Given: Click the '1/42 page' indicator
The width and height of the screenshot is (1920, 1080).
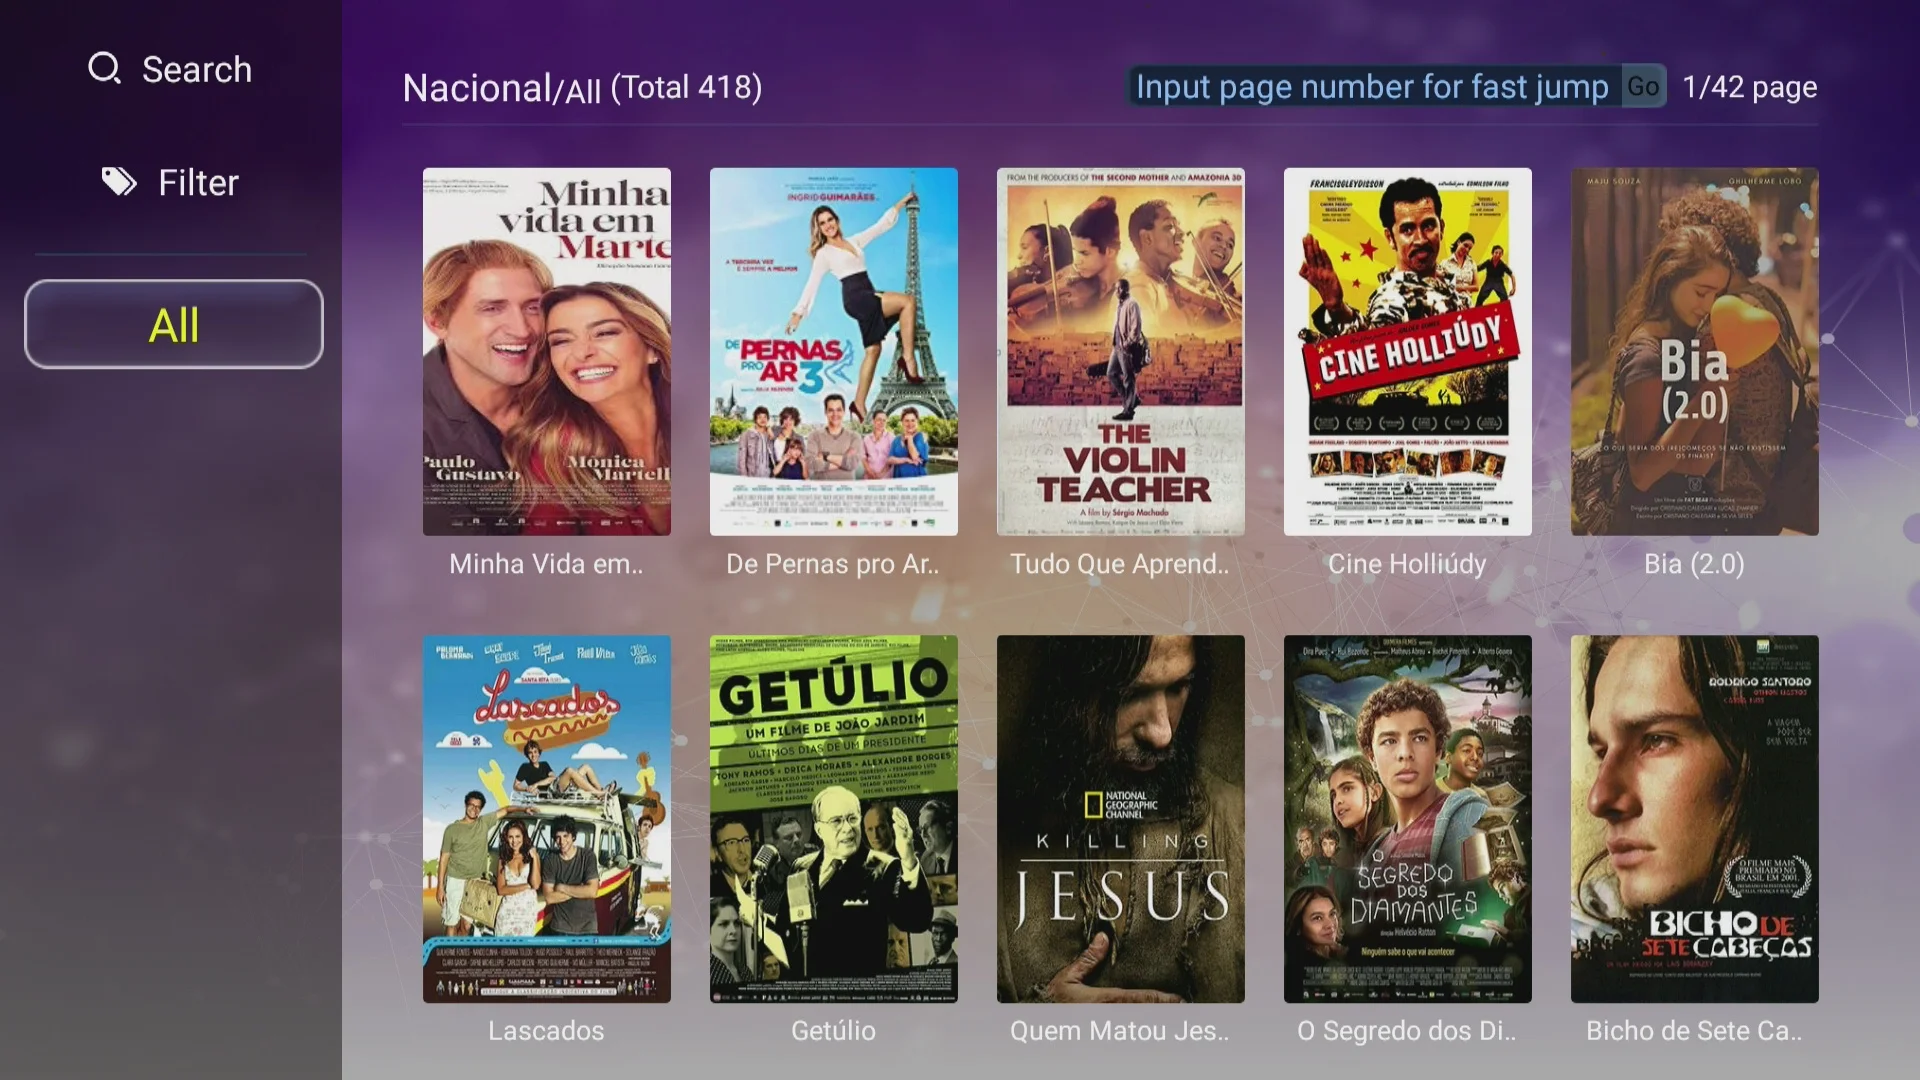Looking at the screenshot, I should tap(1750, 88).
